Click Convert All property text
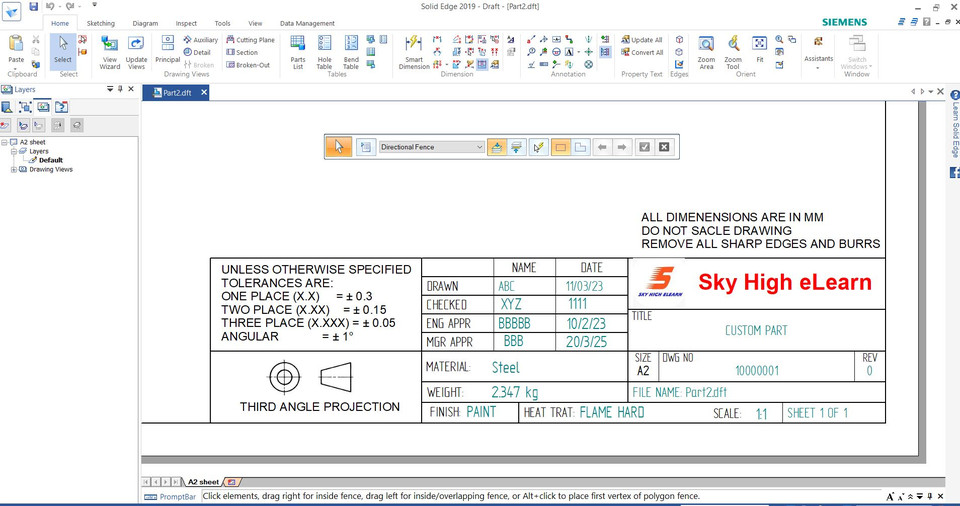The image size is (960, 506). click(641, 52)
